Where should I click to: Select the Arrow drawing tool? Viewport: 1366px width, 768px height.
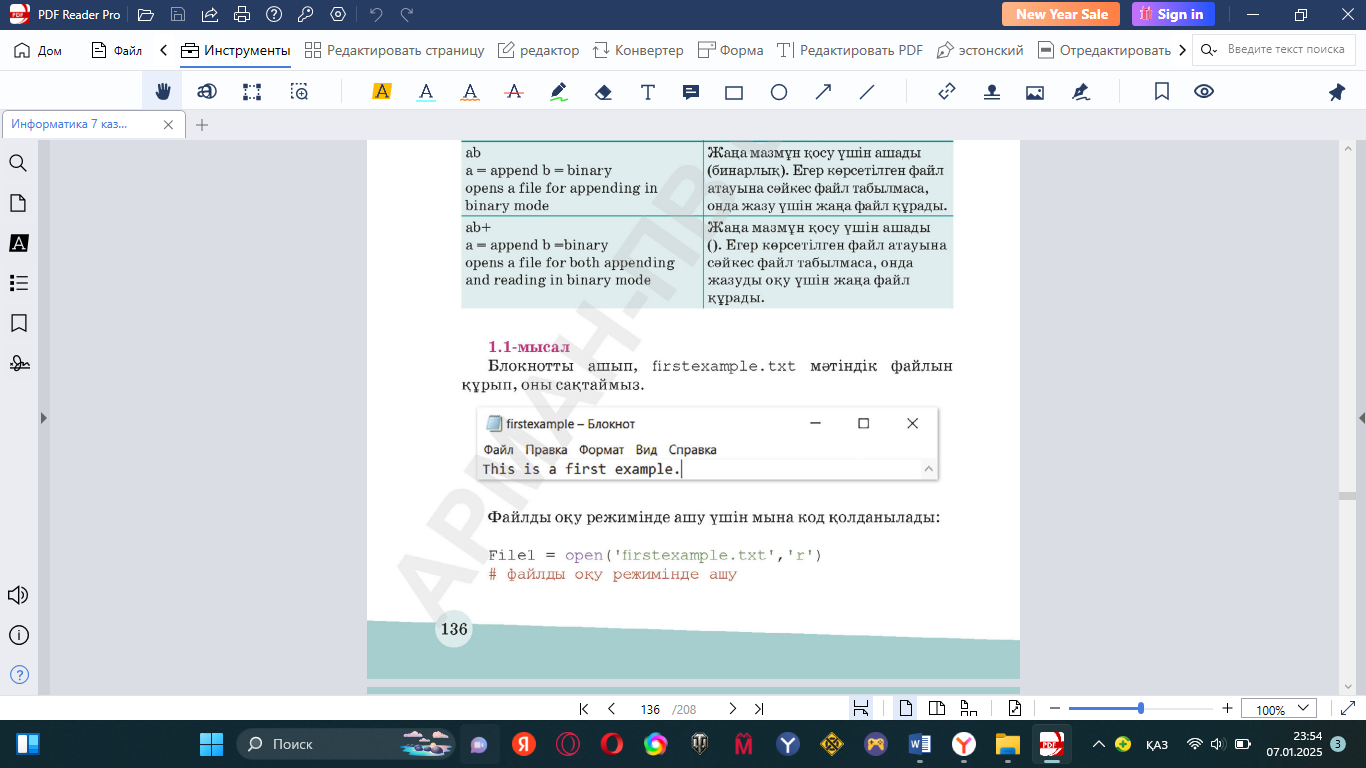tap(823, 92)
